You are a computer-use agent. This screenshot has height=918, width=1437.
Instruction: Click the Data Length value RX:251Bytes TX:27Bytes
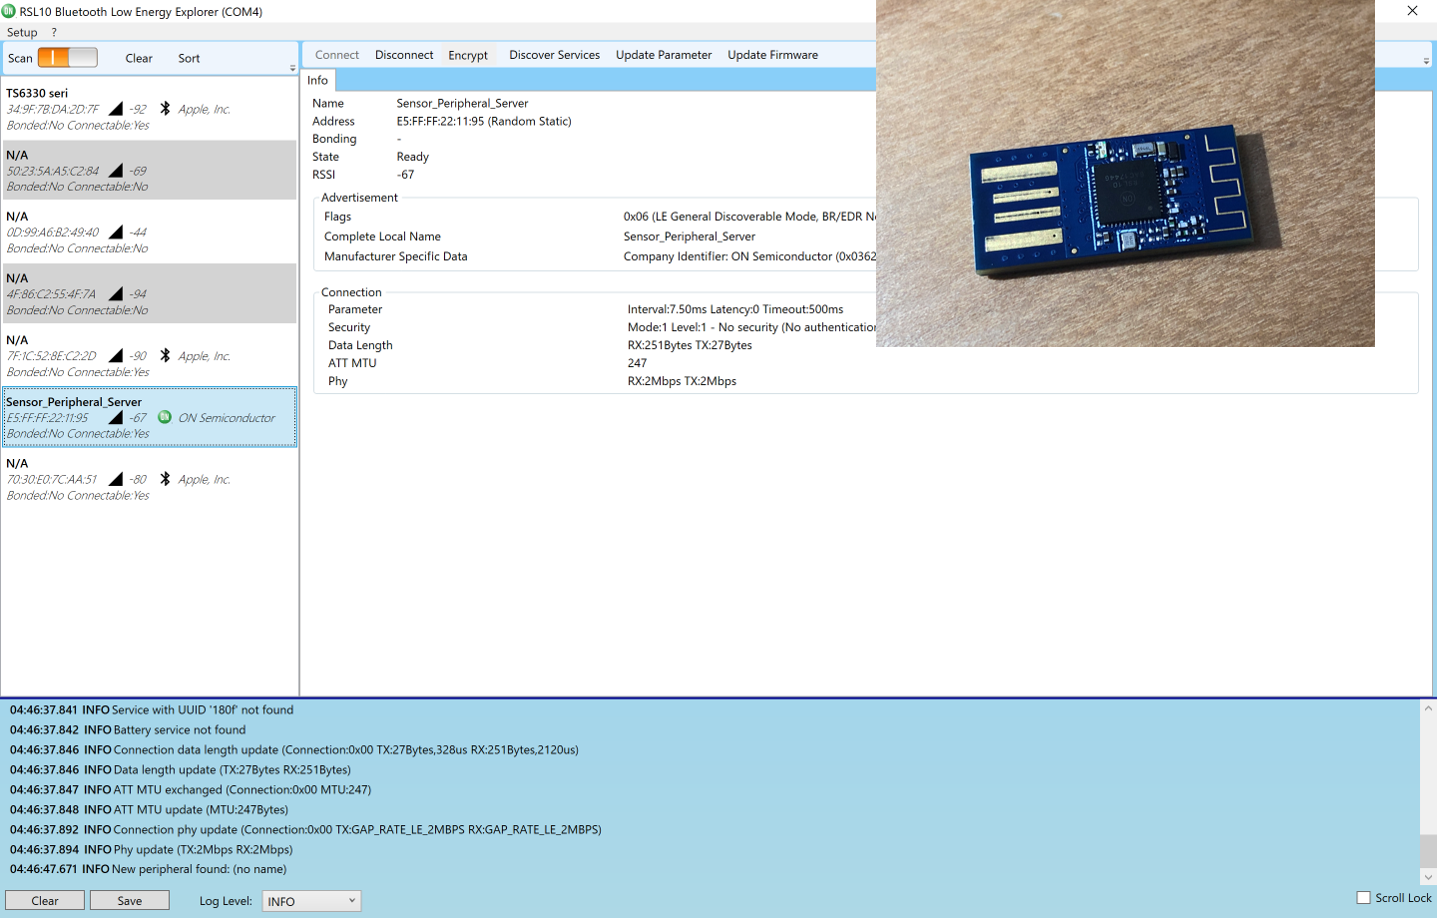click(690, 345)
